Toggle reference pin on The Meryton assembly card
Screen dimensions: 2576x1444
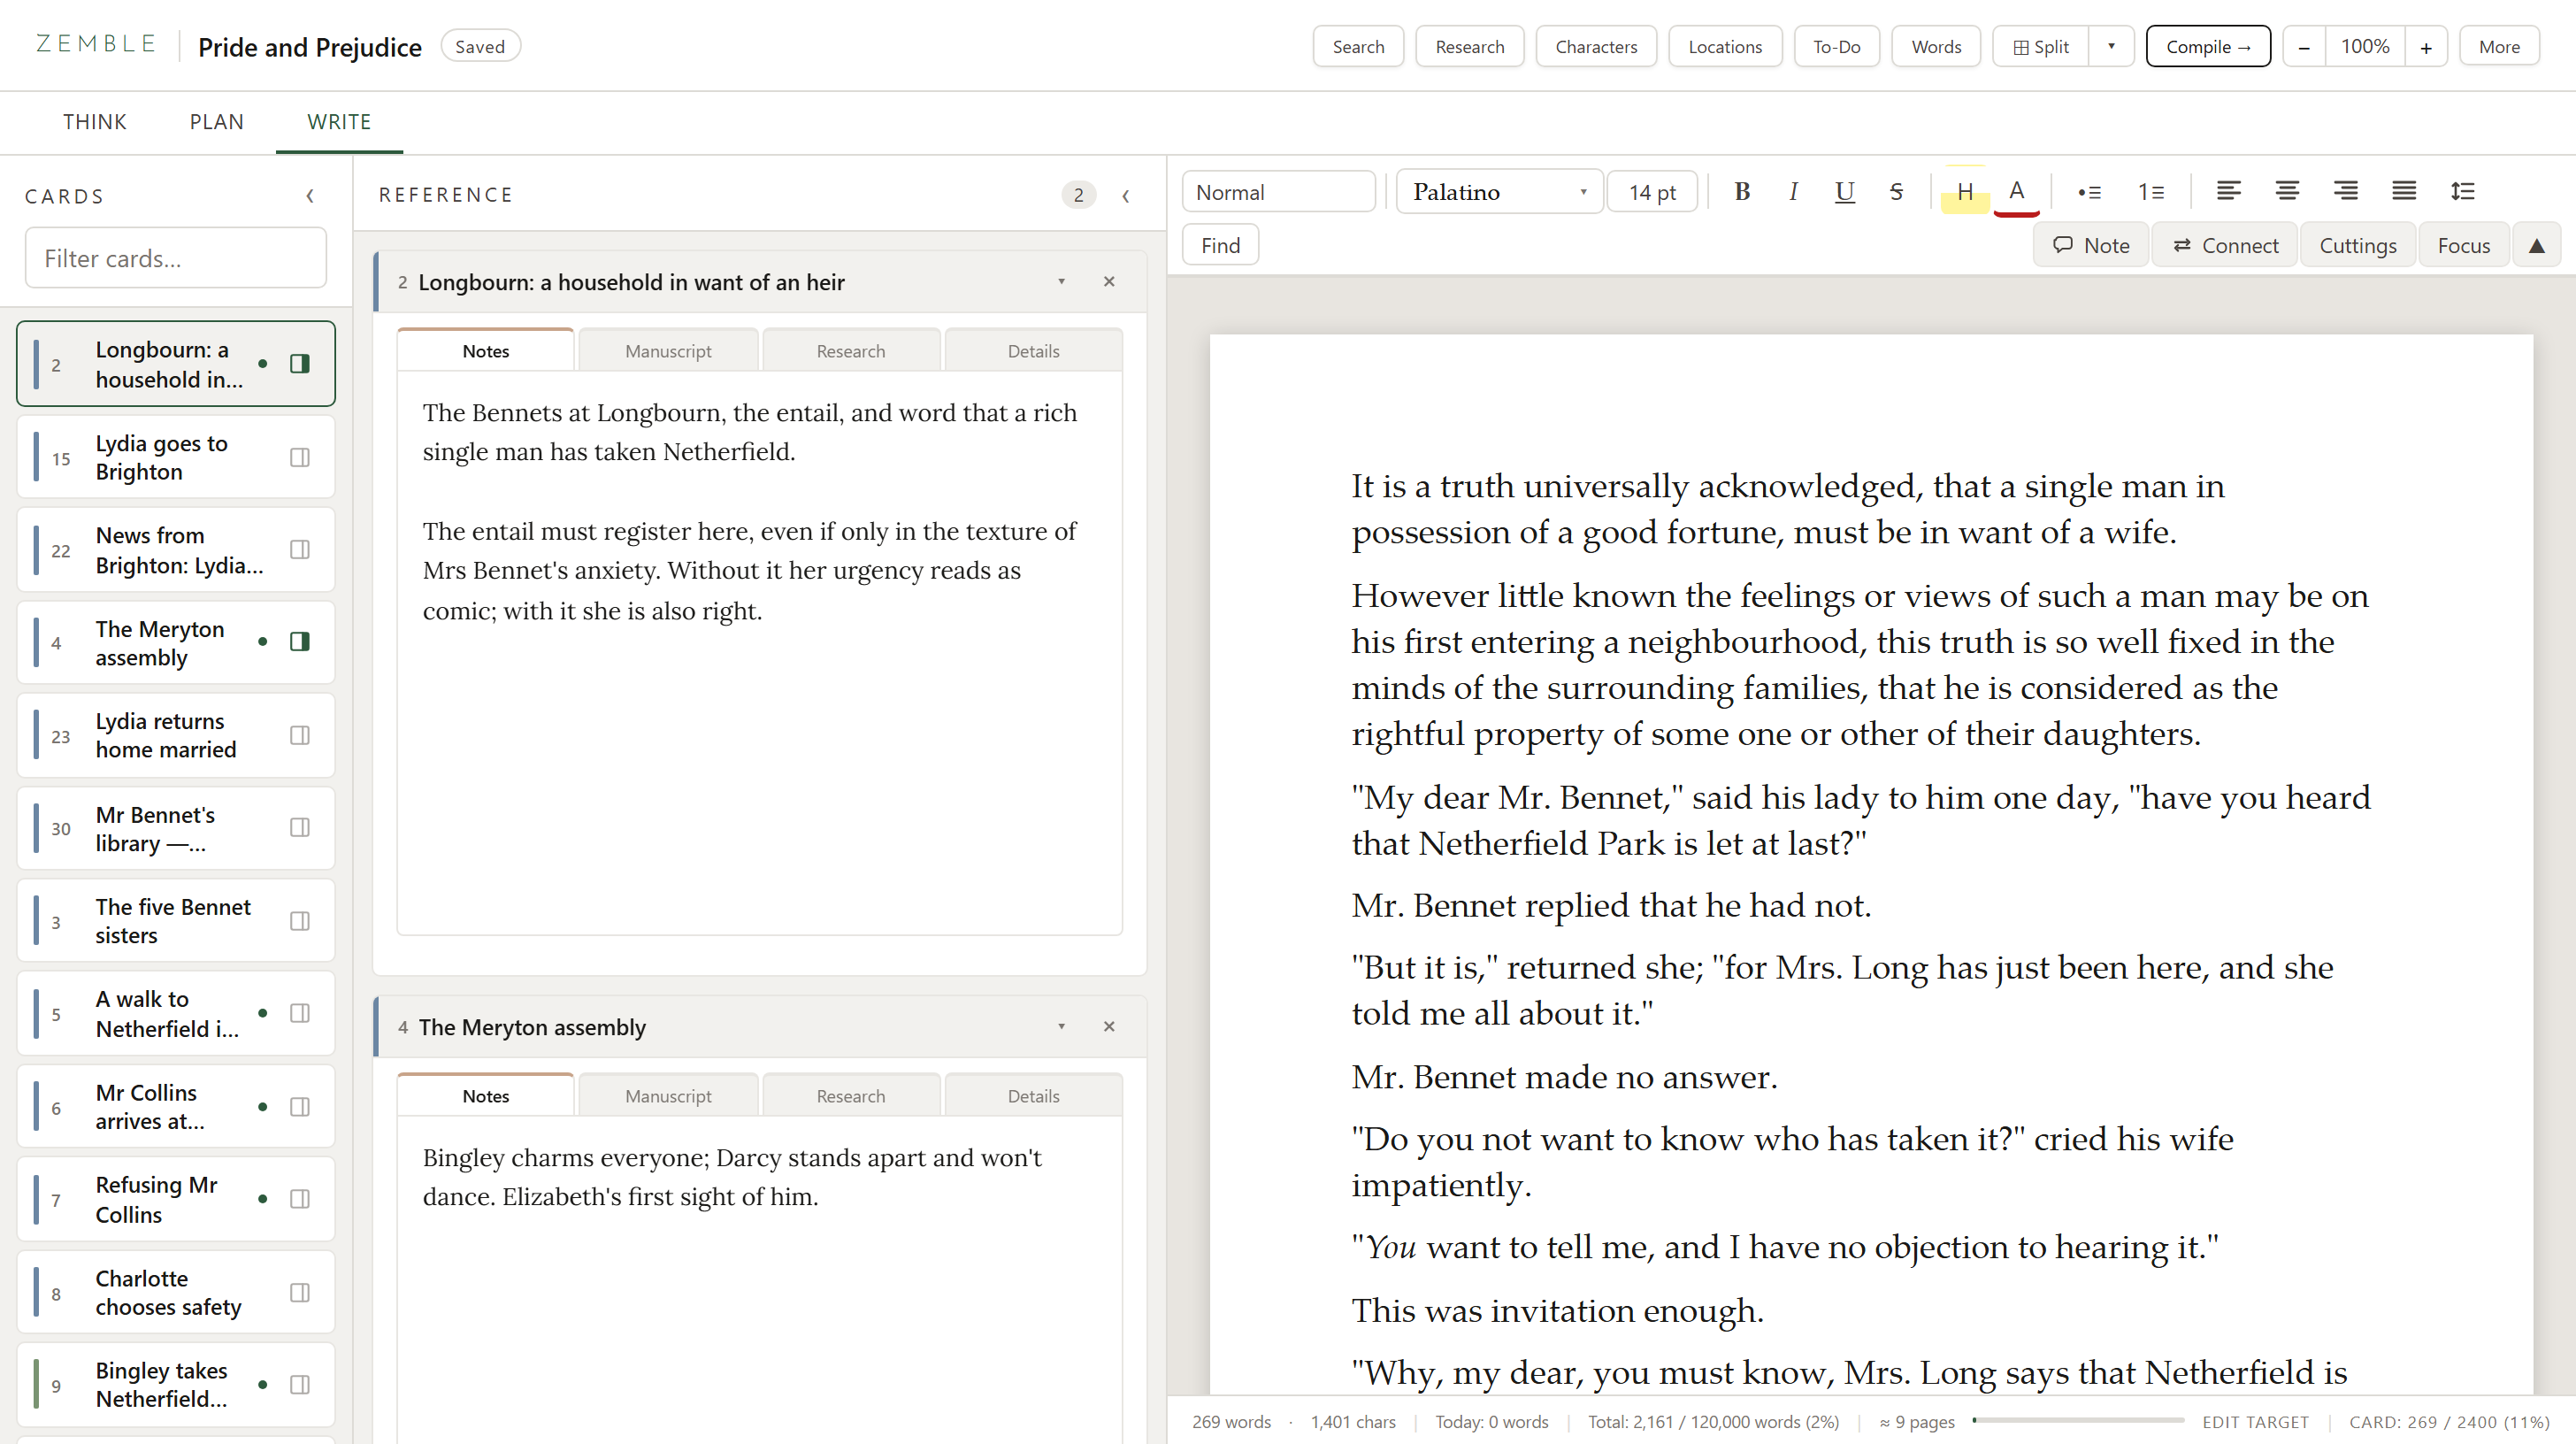(299, 642)
